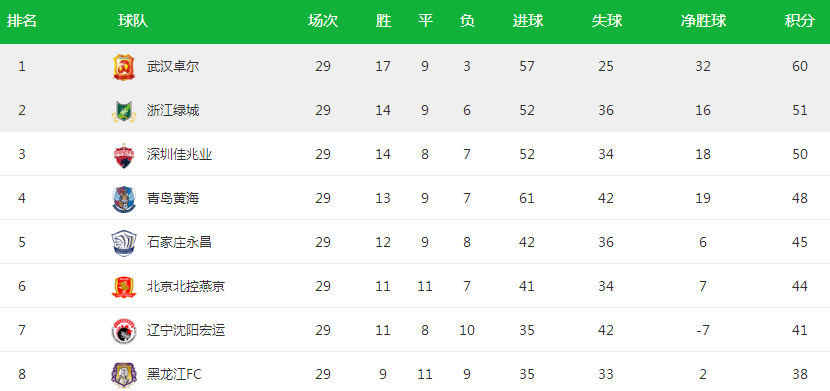Click the 积分 column header
Viewport: 830px width, 391px height.
(x=799, y=21)
